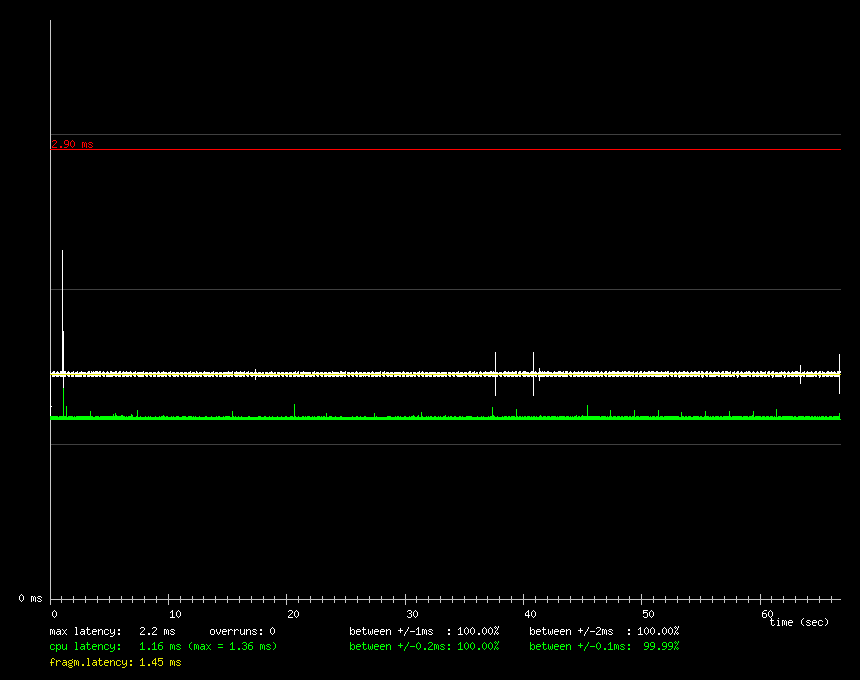Viewport: 860px width, 680px height.
Task: Select the 30 second x-axis marker
Action: (x=411, y=613)
